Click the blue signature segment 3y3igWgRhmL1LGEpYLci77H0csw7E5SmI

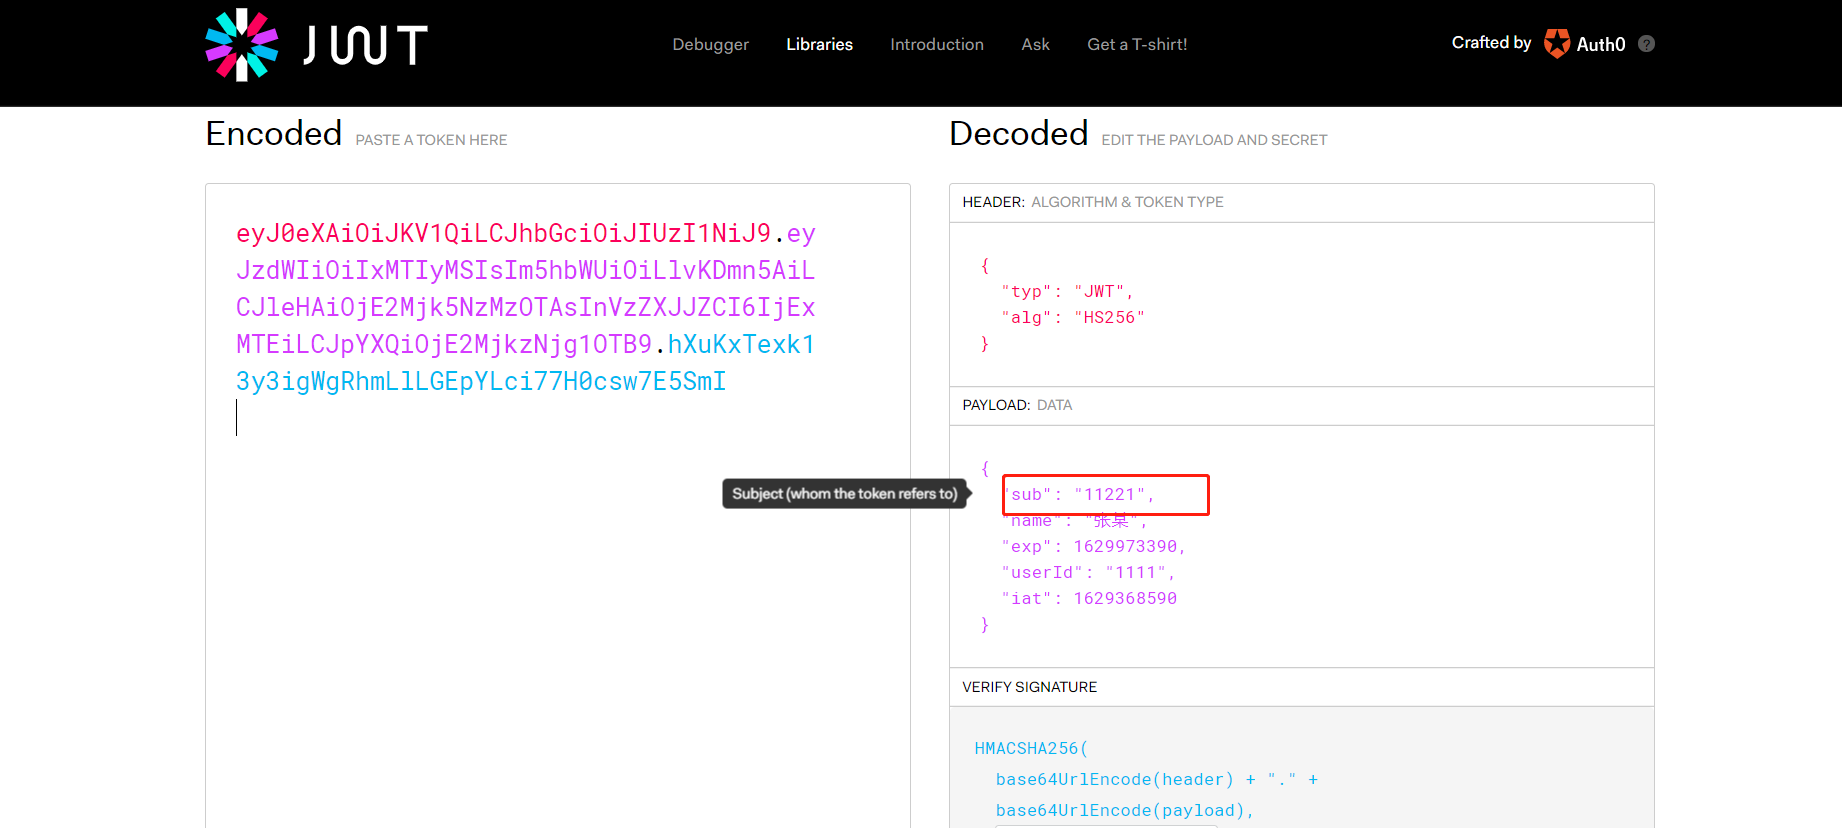(481, 381)
